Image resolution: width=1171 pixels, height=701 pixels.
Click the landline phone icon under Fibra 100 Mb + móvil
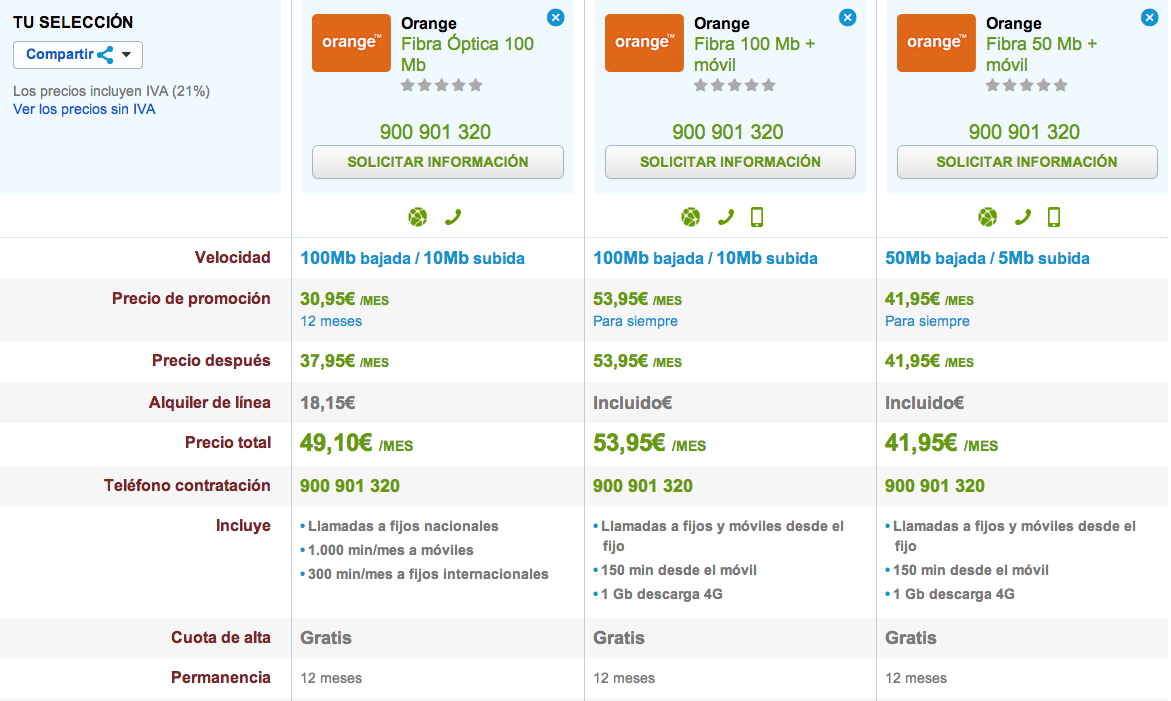pos(725,217)
